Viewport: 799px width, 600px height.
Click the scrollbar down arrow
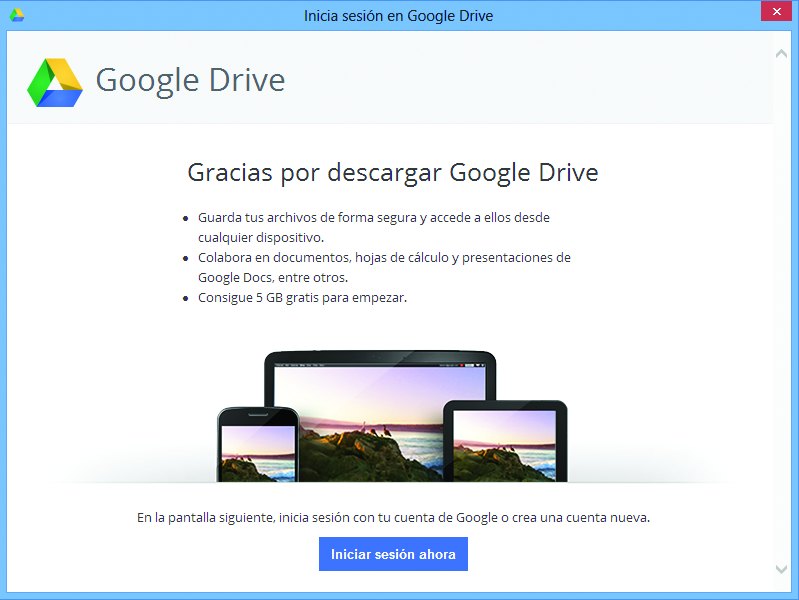(x=781, y=569)
